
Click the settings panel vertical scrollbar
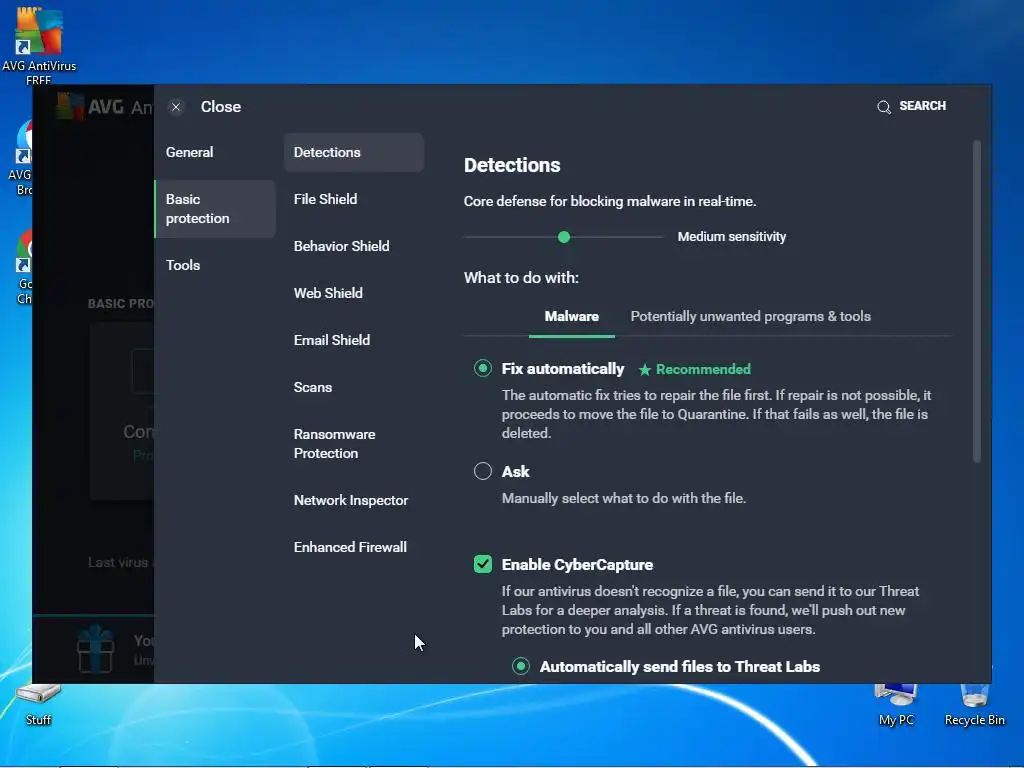[x=977, y=302]
